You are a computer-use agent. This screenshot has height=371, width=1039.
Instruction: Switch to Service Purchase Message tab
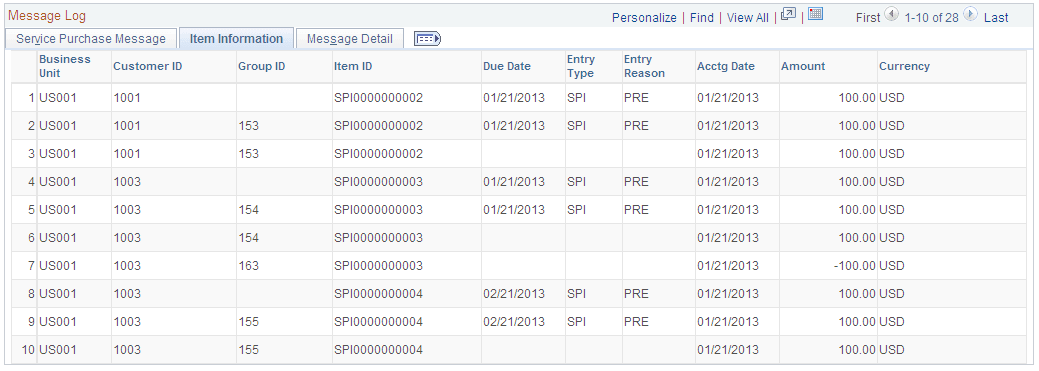click(x=91, y=38)
